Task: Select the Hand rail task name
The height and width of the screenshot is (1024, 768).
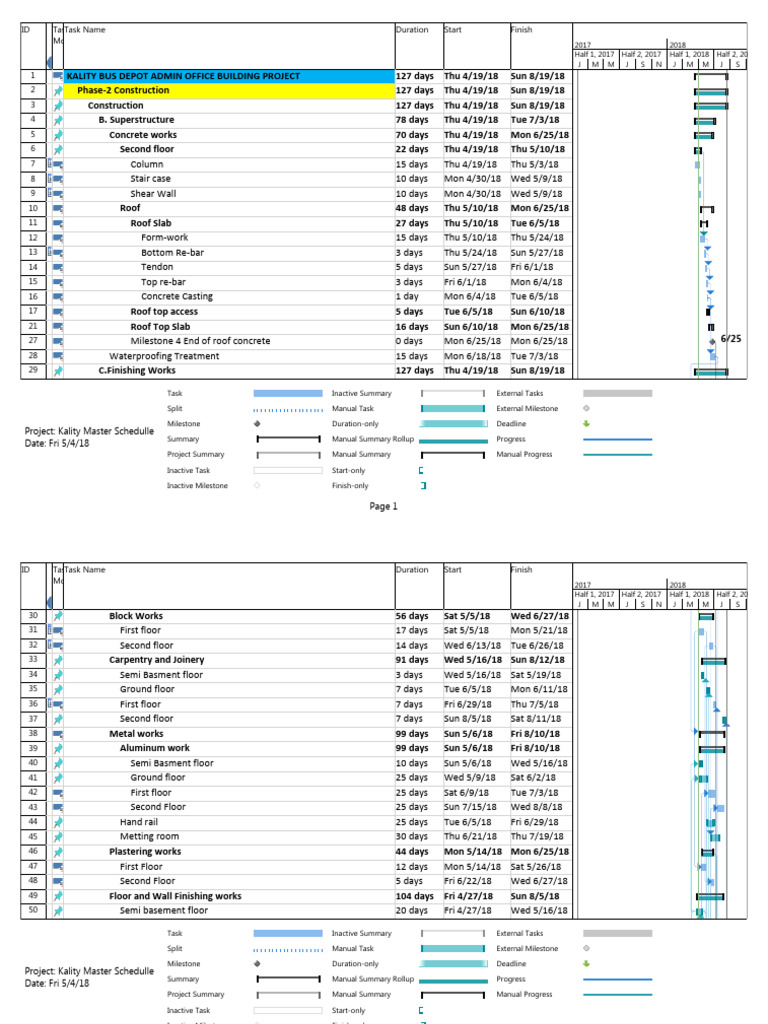Action: tap(138, 822)
